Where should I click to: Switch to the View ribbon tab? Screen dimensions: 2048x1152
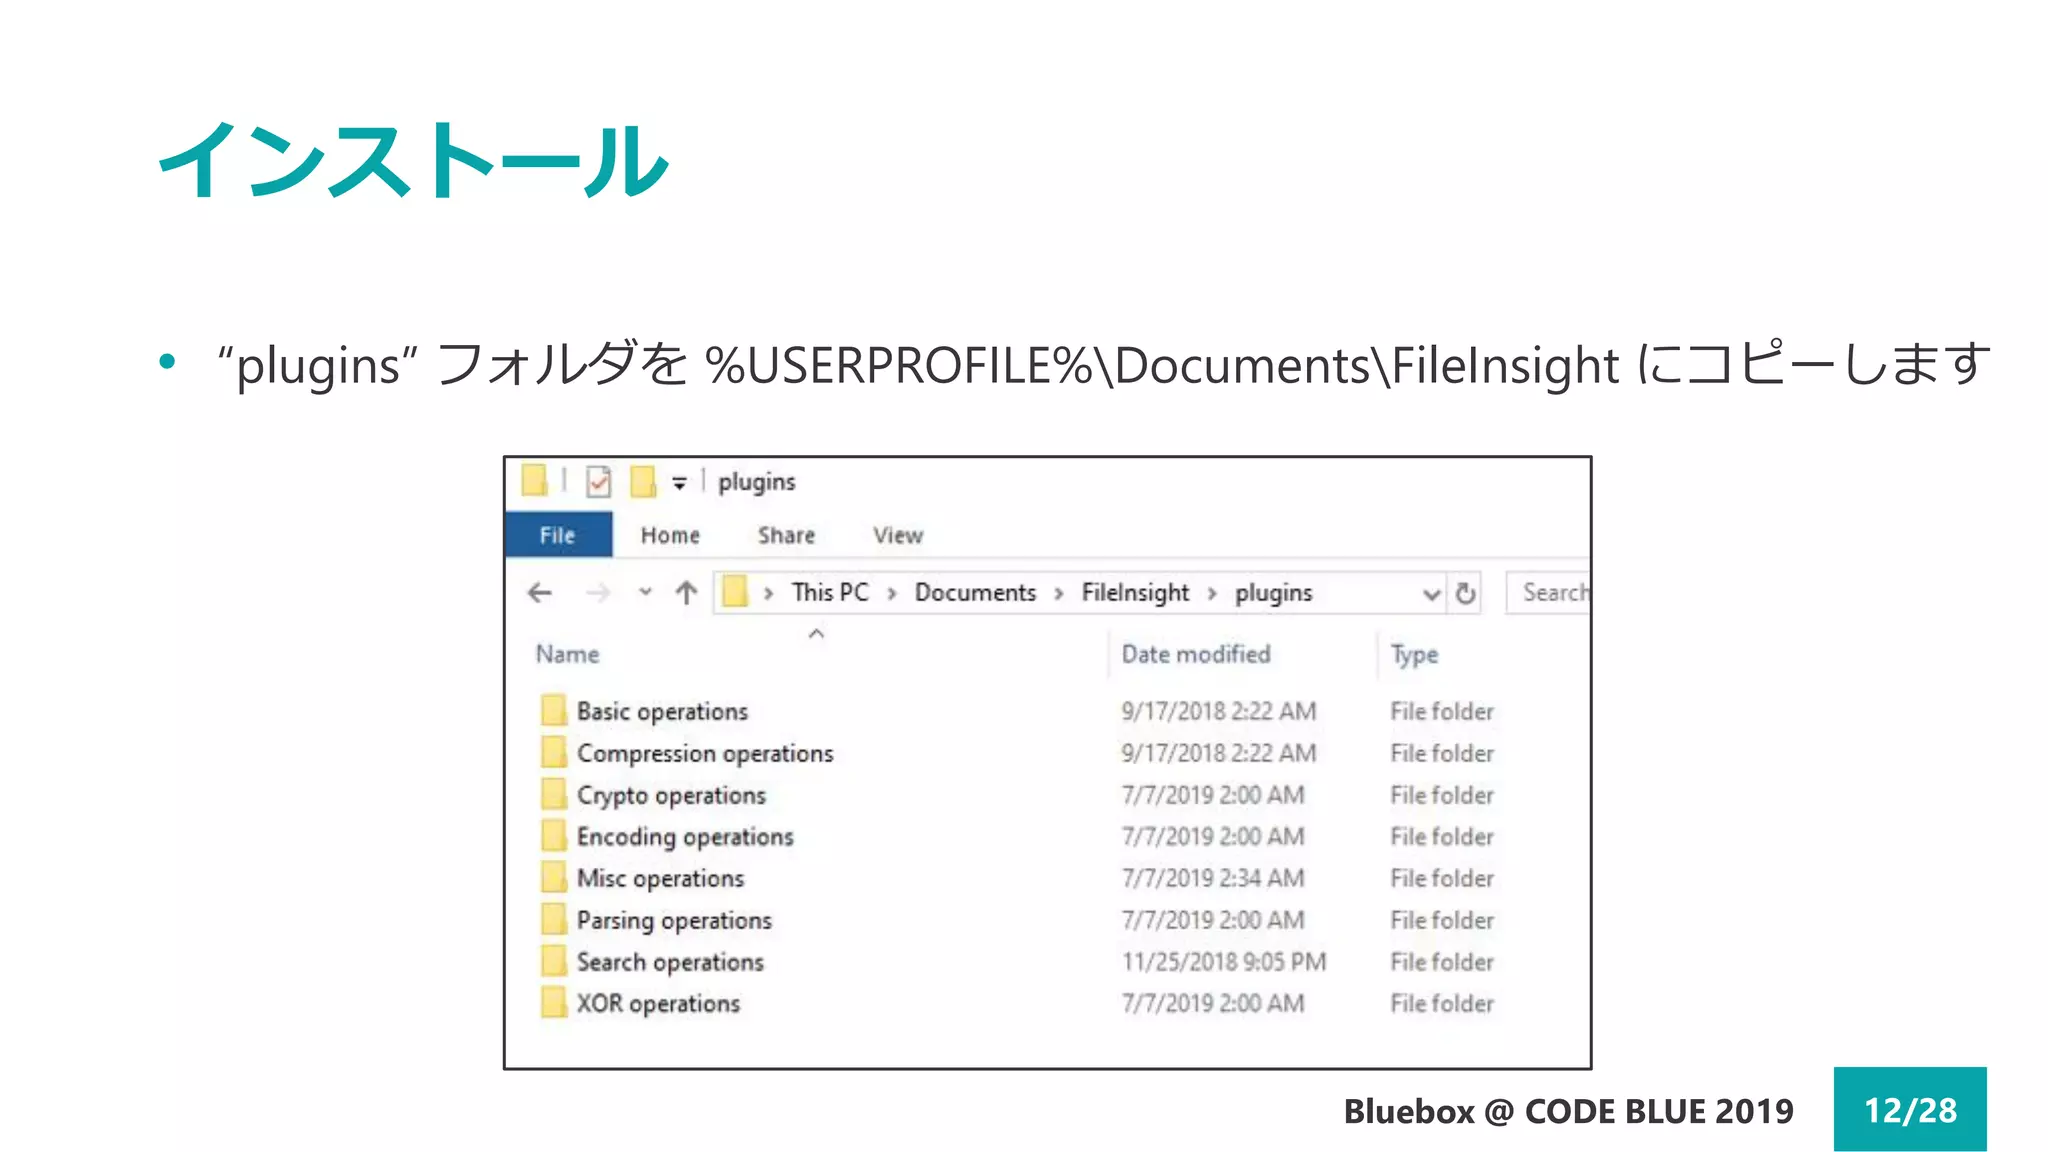click(x=898, y=535)
